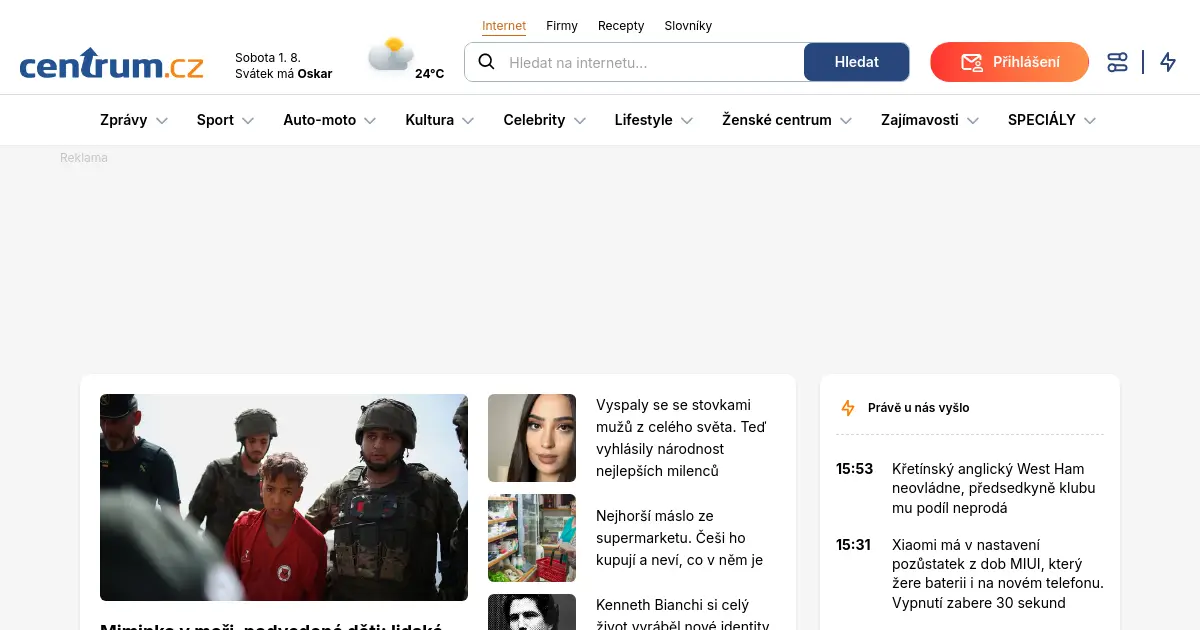Viewport: 1200px width, 630px height.
Task: Open the Zajímavosti section
Action: click(x=920, y=120)
